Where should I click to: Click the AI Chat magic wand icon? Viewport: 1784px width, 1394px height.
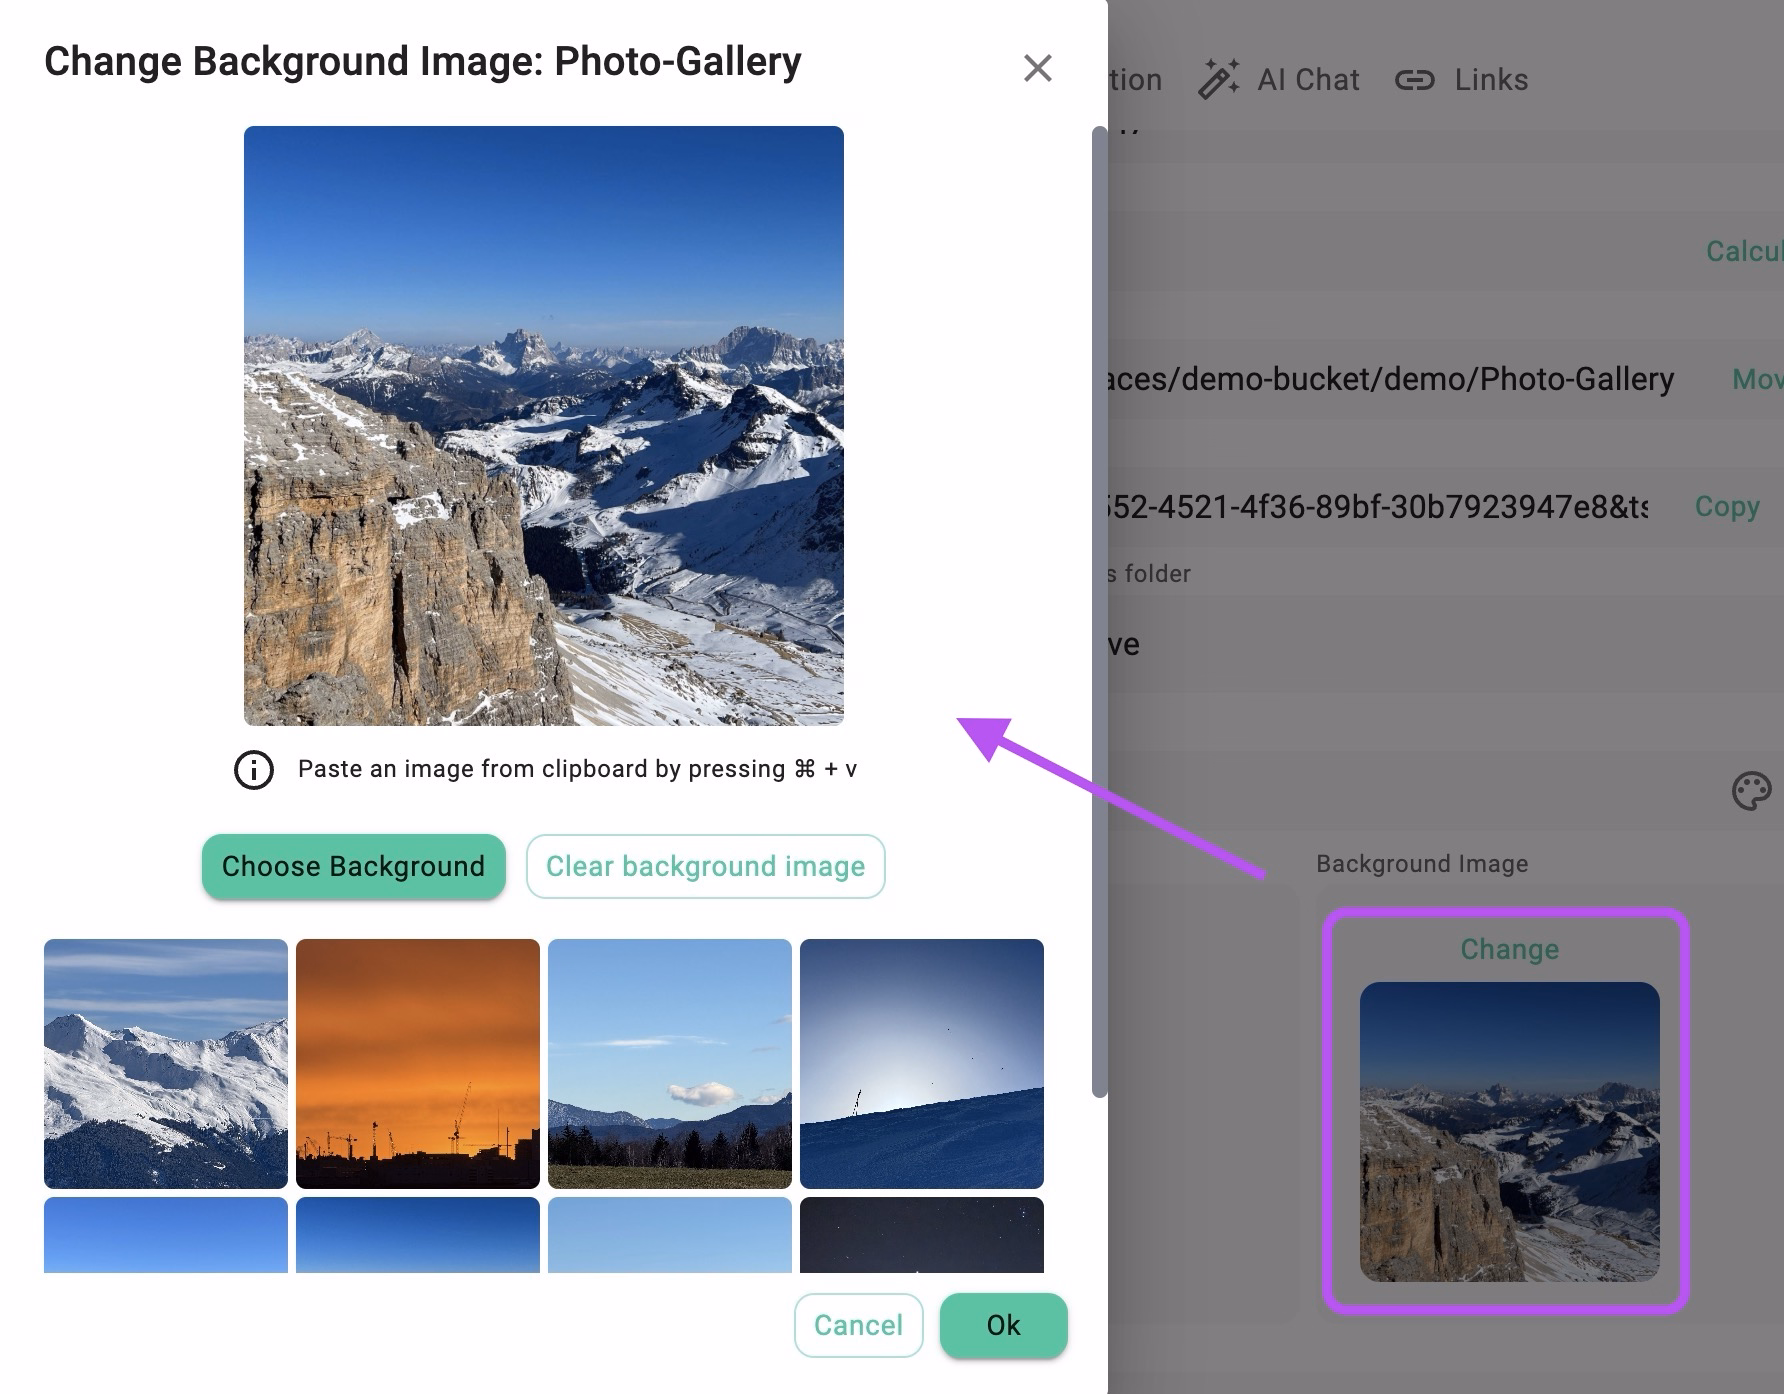tap(1218, 80)
